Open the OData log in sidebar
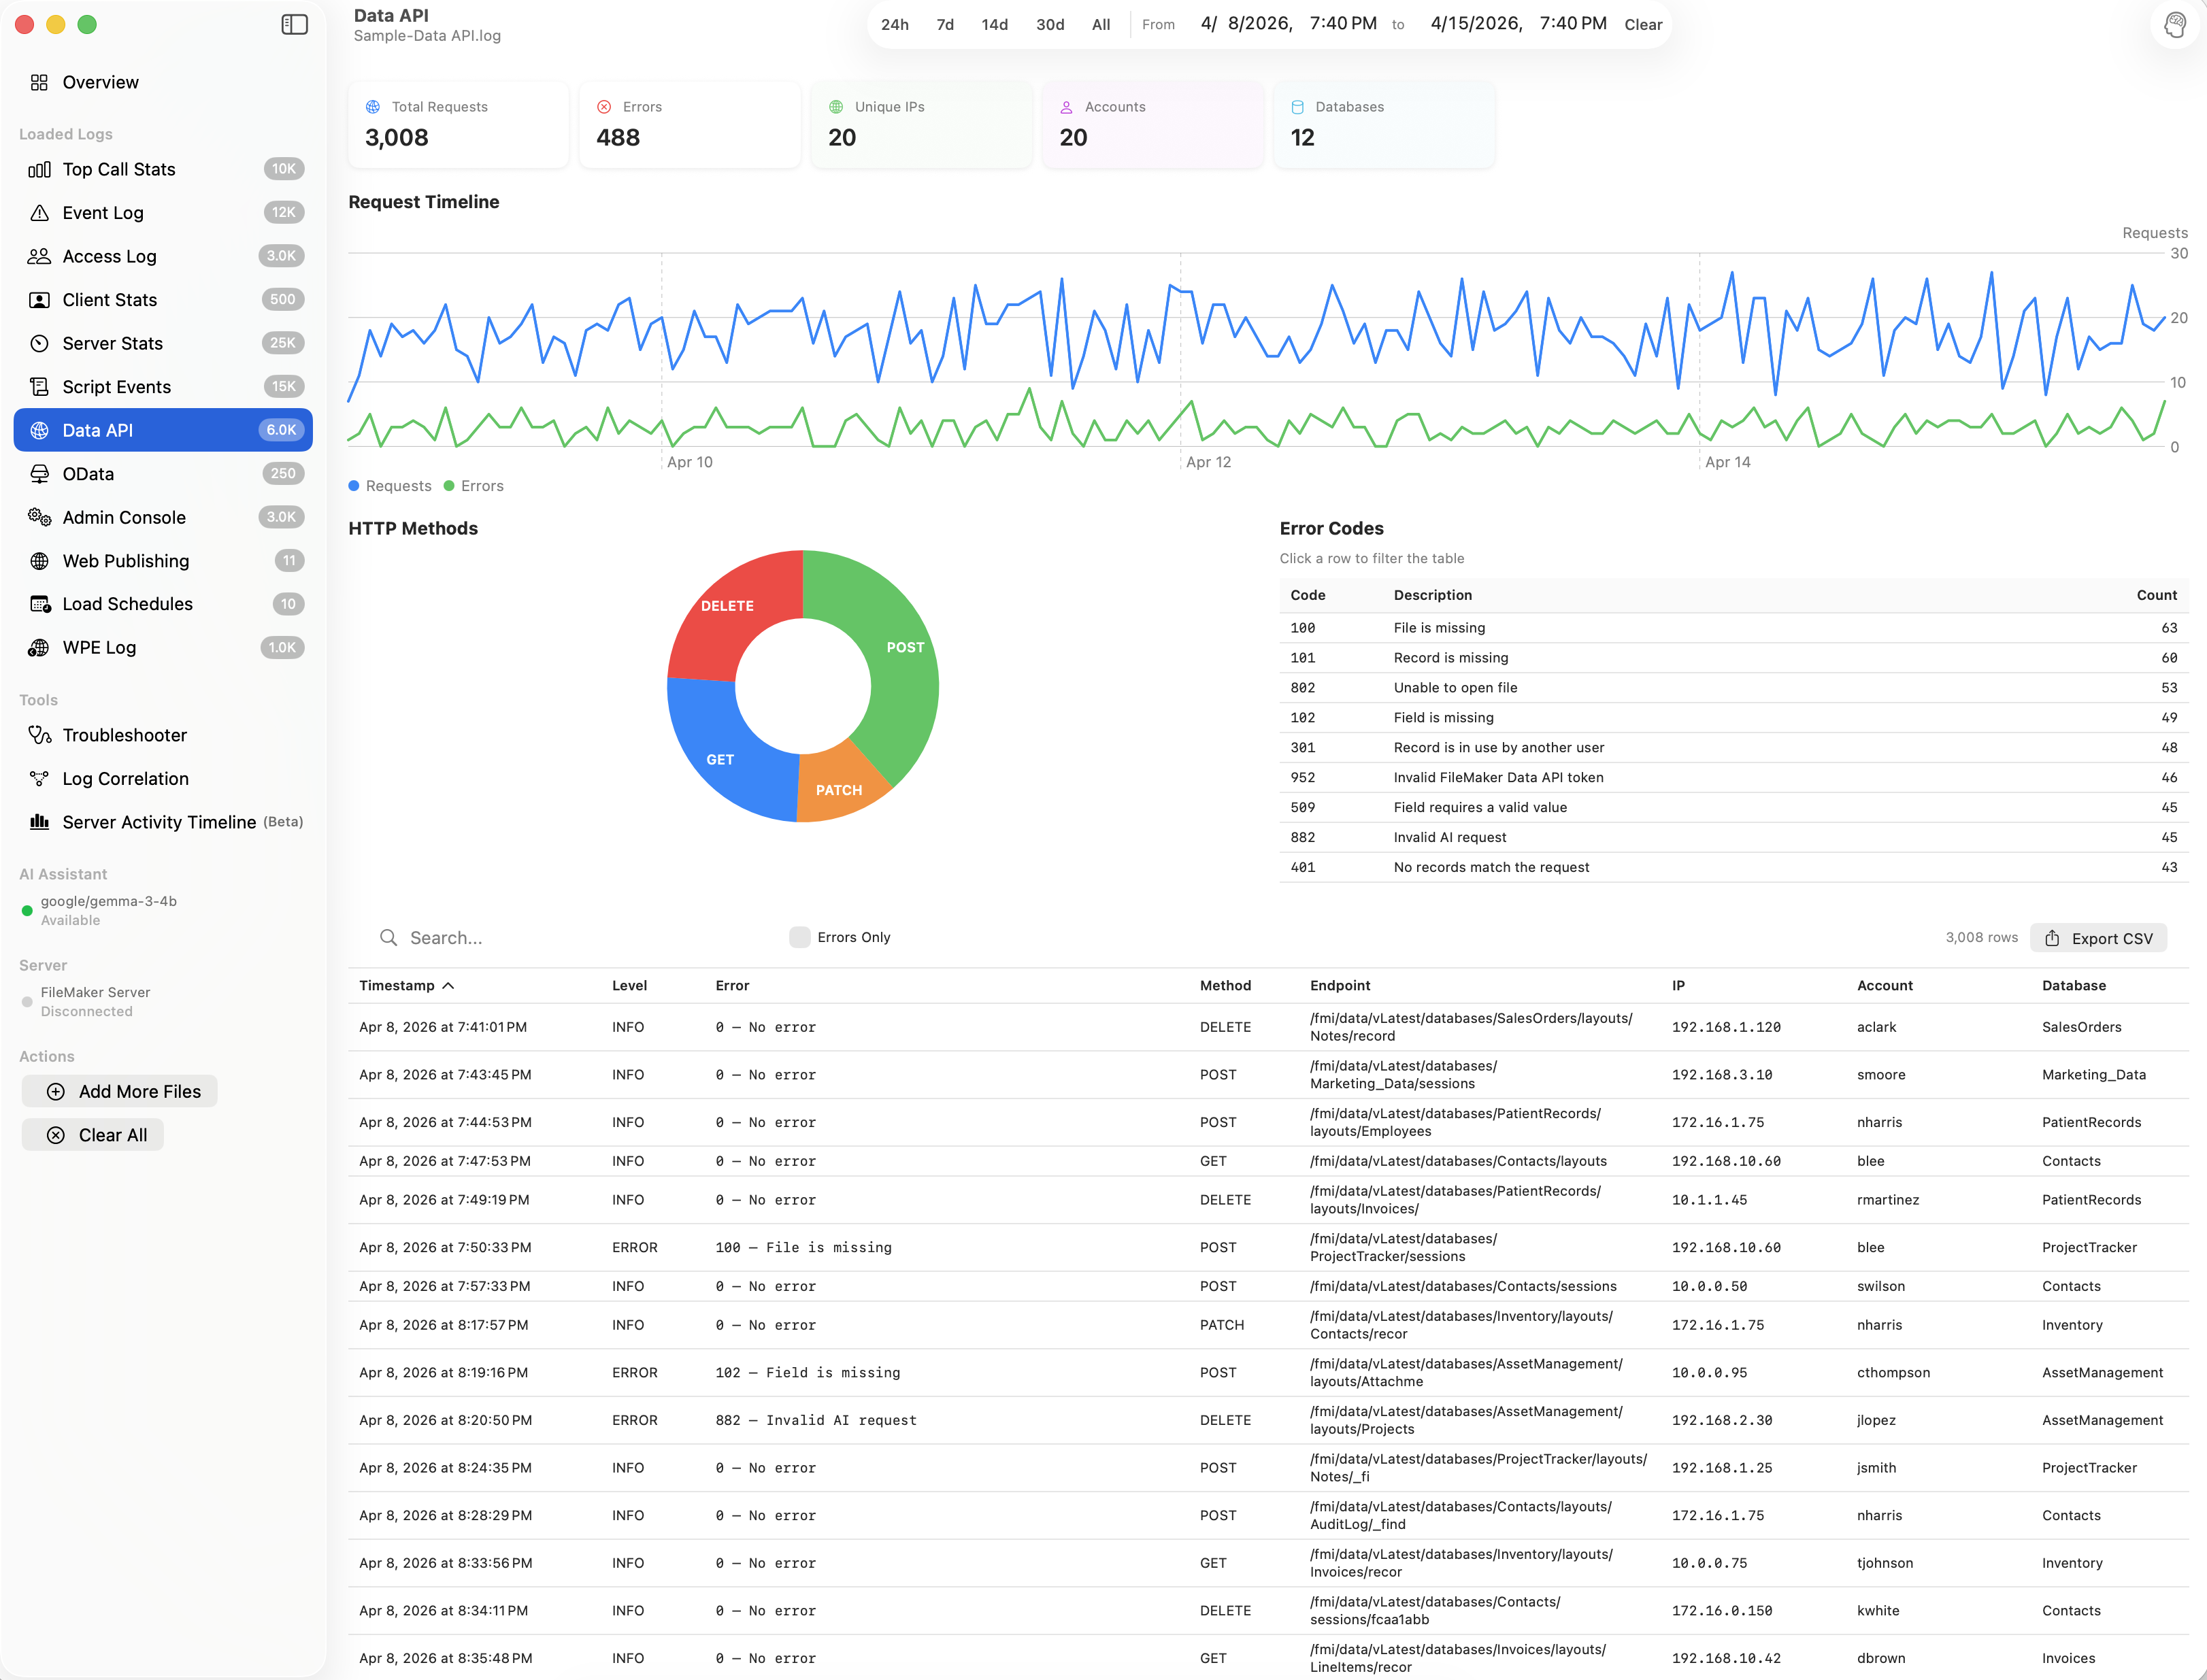This screenshot has width=2207, height=1680. (x=88, y=474)
